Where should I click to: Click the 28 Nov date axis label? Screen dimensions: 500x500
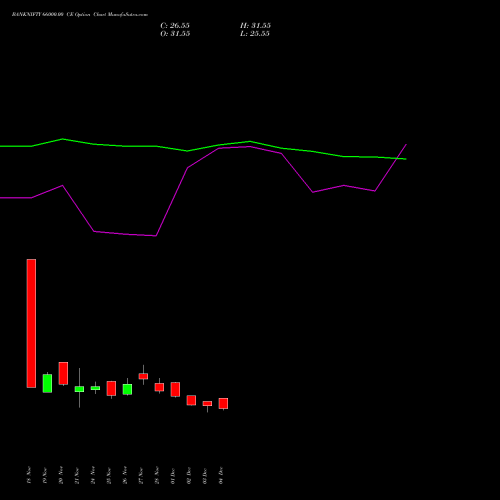(157, 475)
